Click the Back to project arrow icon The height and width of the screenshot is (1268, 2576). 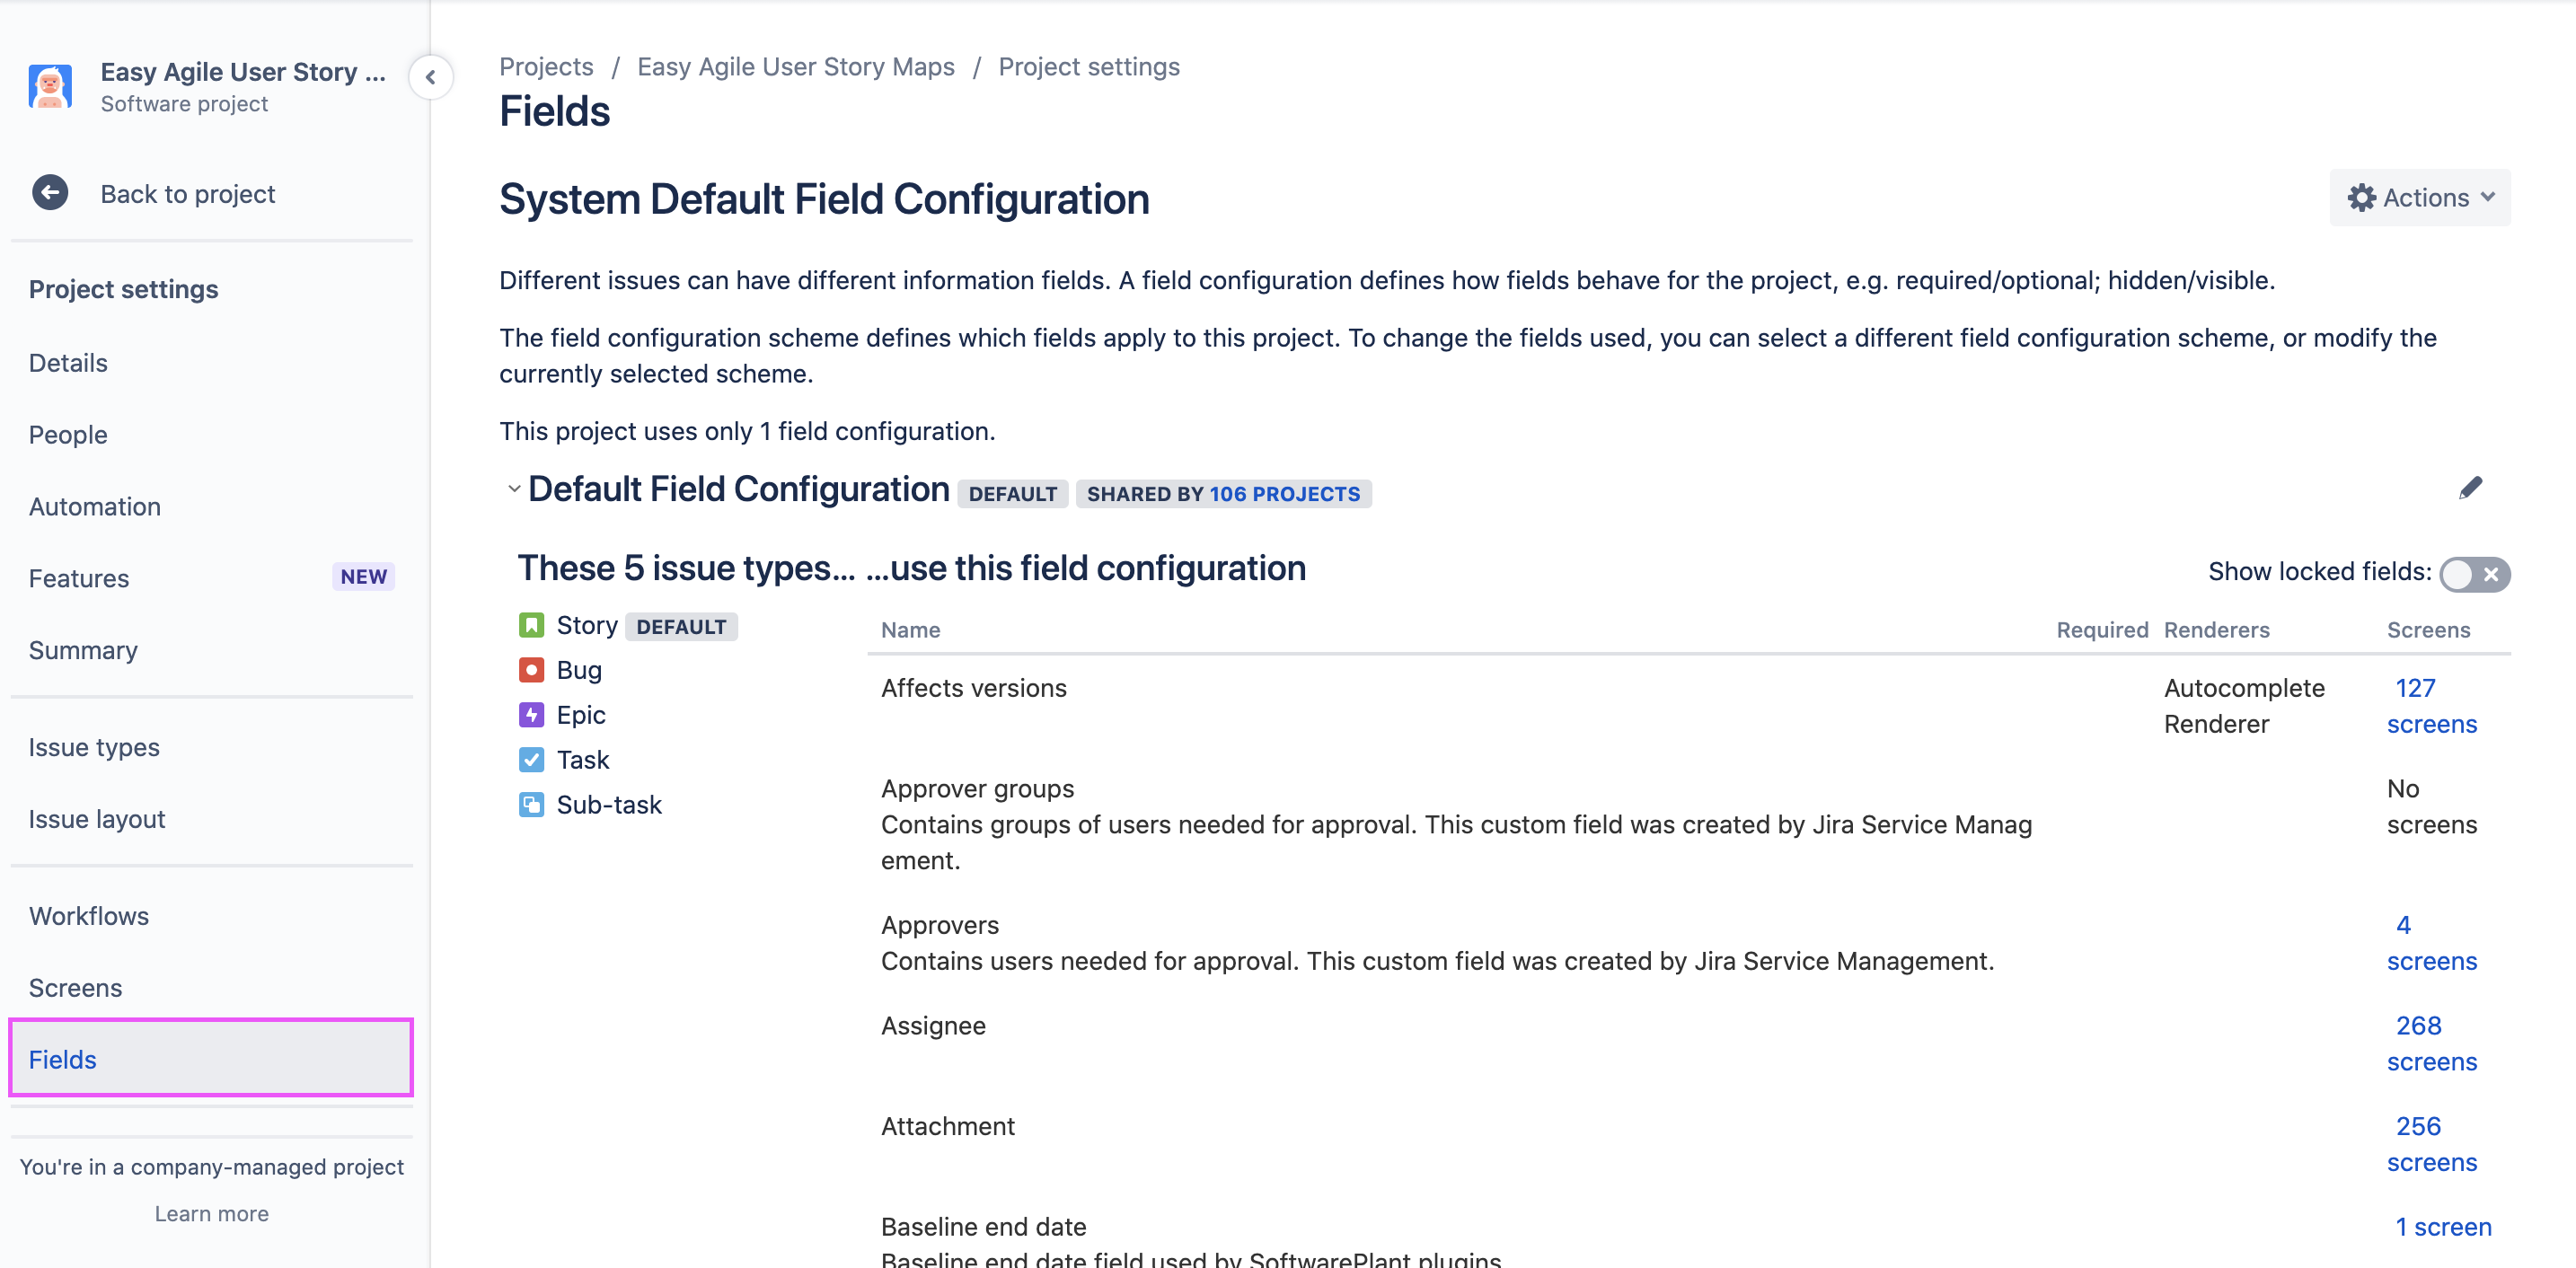tap(50, 193)
